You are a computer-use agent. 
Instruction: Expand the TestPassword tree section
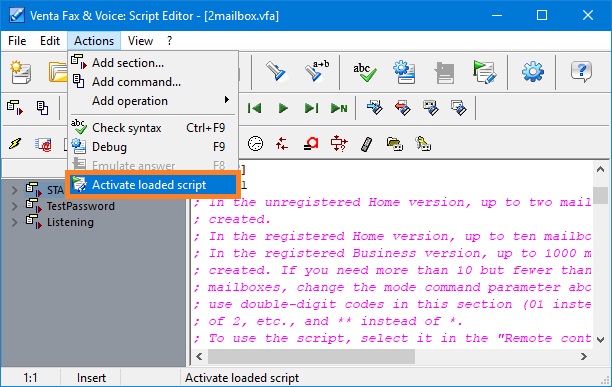(14, 206)
